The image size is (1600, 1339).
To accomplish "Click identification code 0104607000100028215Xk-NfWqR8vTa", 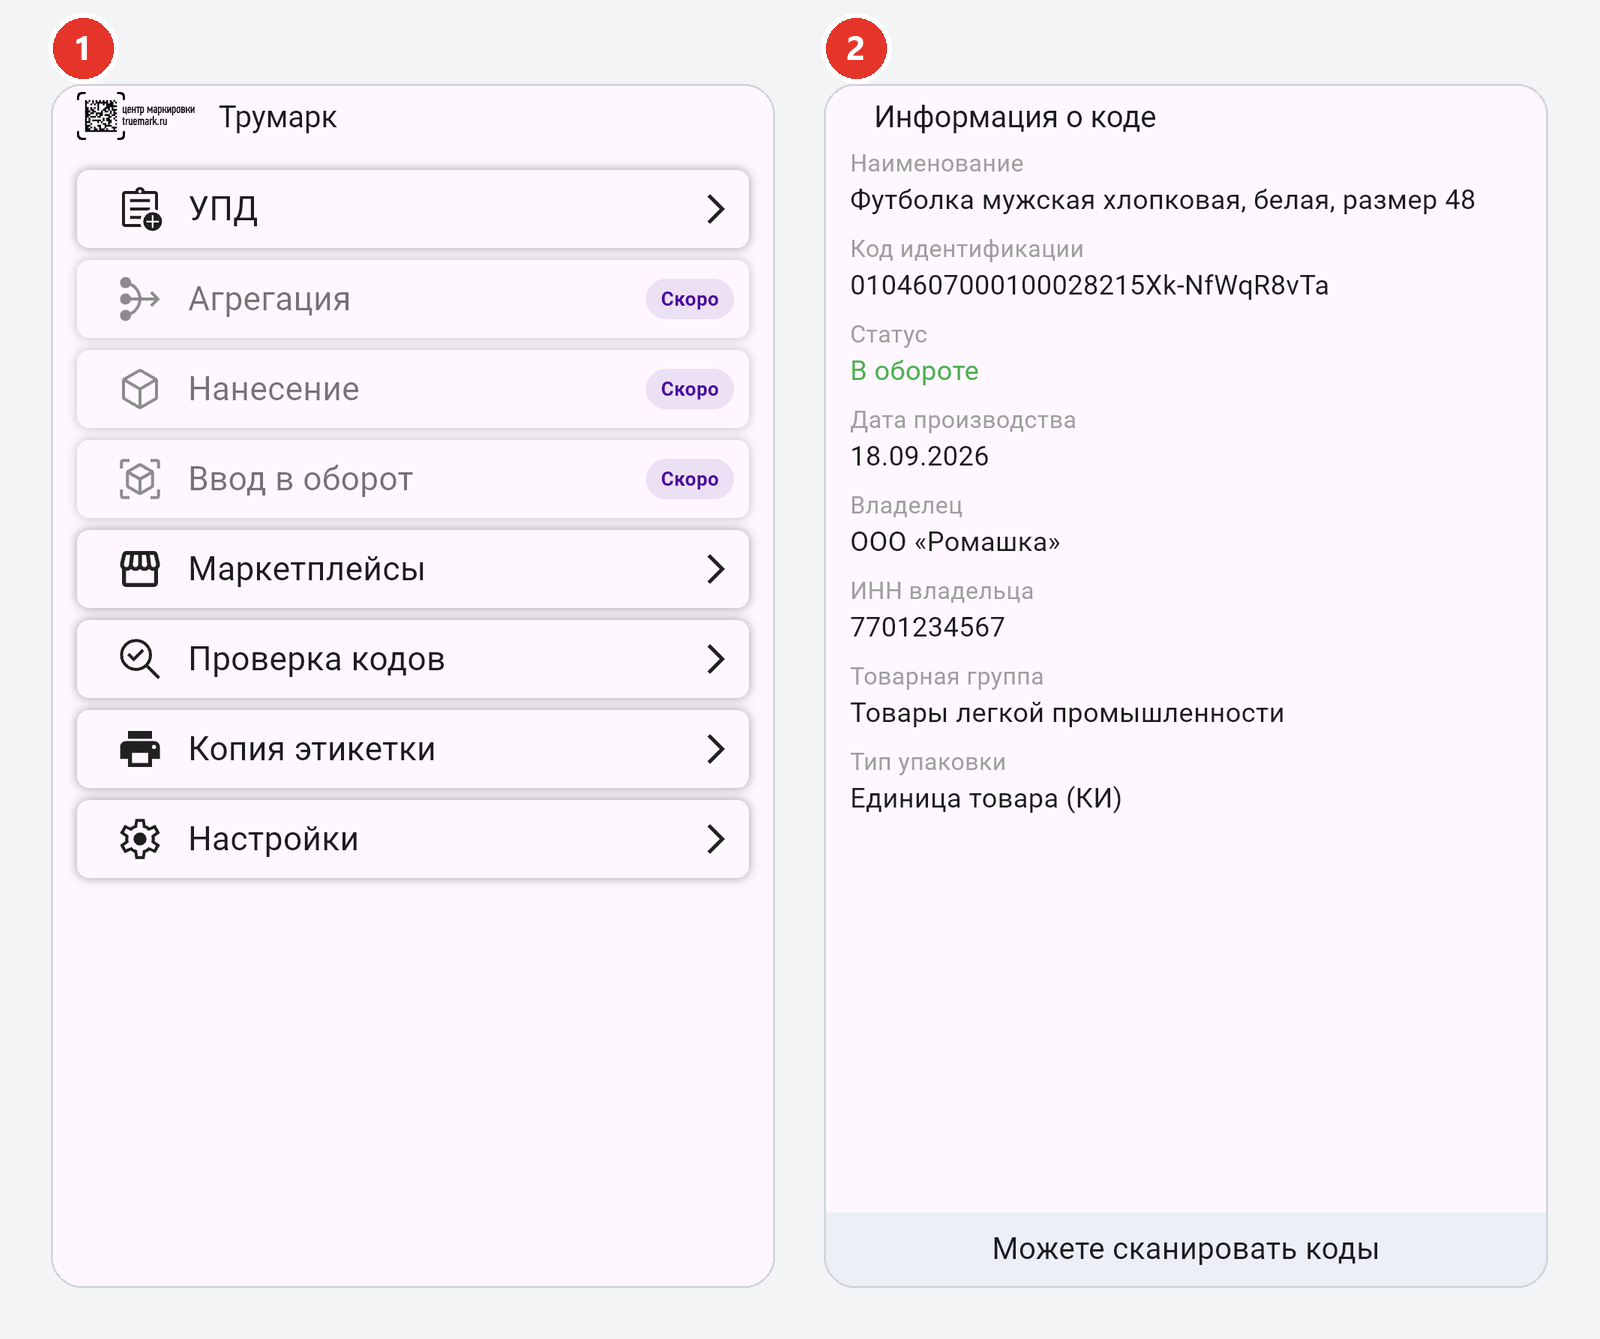I will 1089,286.
